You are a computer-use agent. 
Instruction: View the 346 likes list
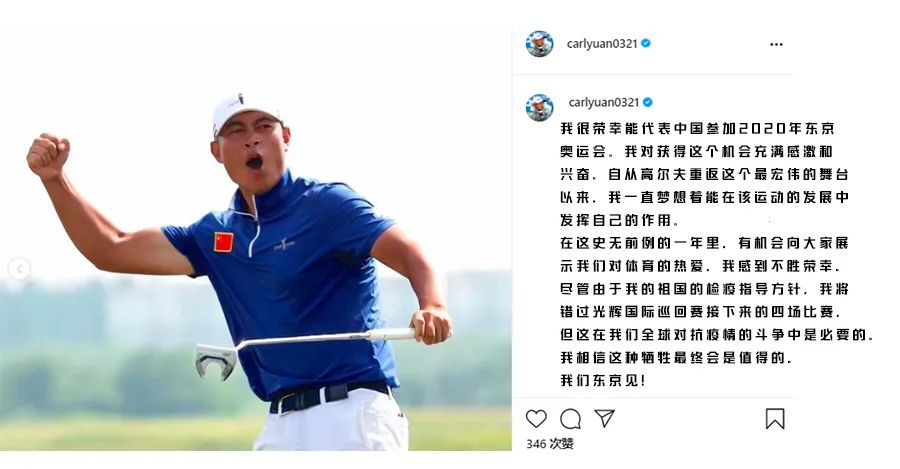pyautogui.click(x=549, y=443)
